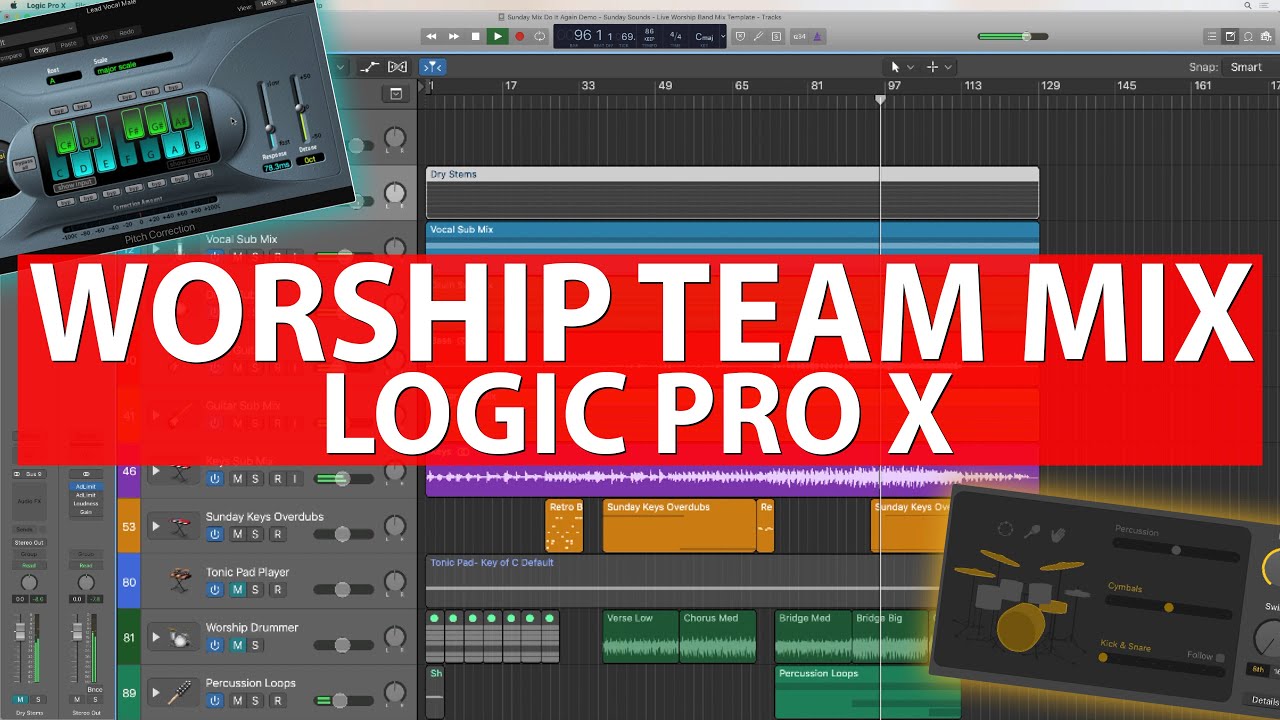Click the Bnce button on Stereo Out
The image size is (1280, 720).
pyautogui.click(x=95, y=690)
